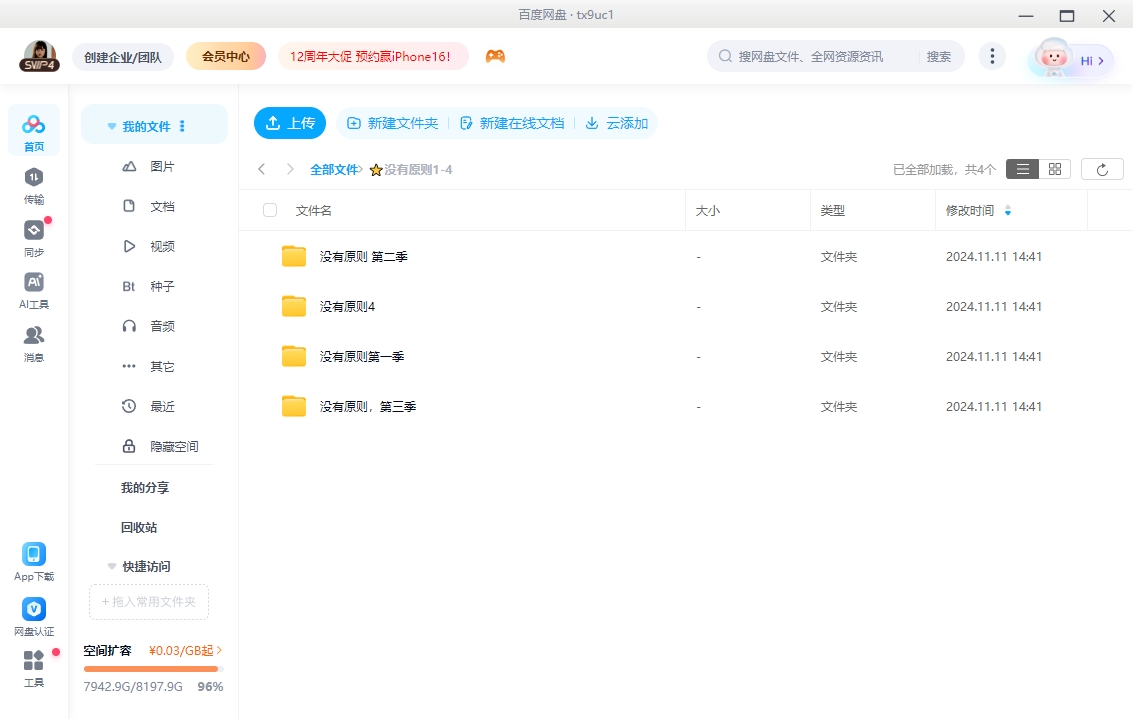Screen dimensions: 1133x719
Task: Refresh the file list with the refresh icon
Action: [x=1102, y=169]
